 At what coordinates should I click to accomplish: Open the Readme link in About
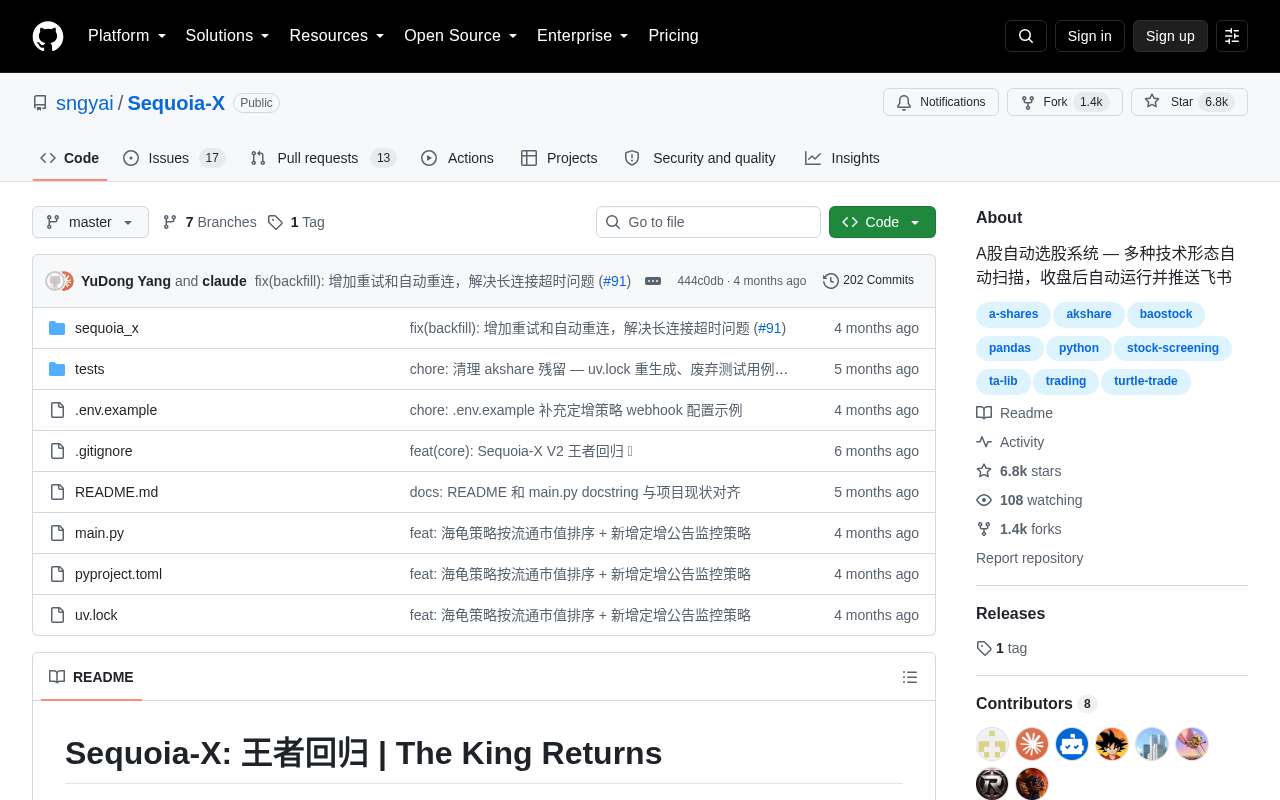pyautogui.click(x=1014, y=413)
